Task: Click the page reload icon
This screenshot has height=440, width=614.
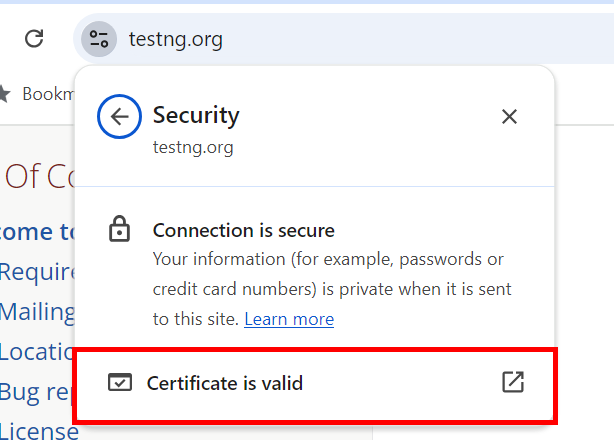Action: (34, 39)
